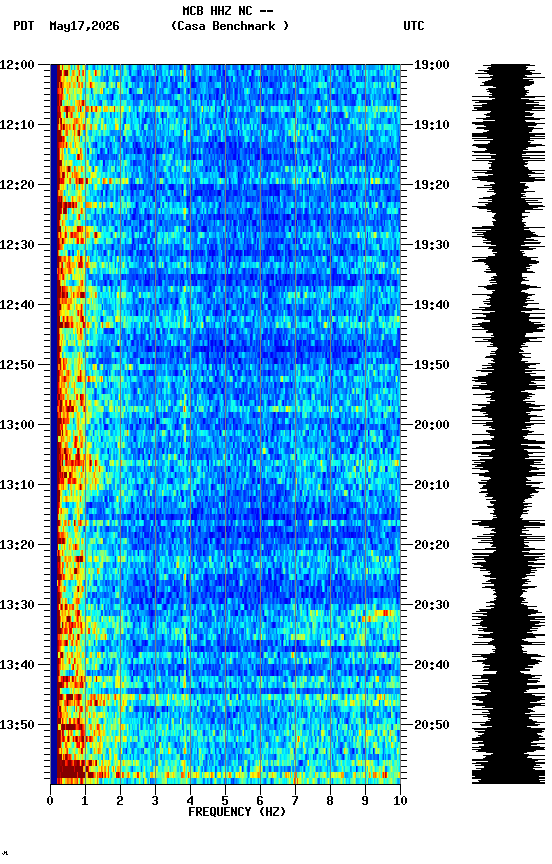Click the '13:30' PDT time label
Screen dimensions: 552x864
coord(17,606)
